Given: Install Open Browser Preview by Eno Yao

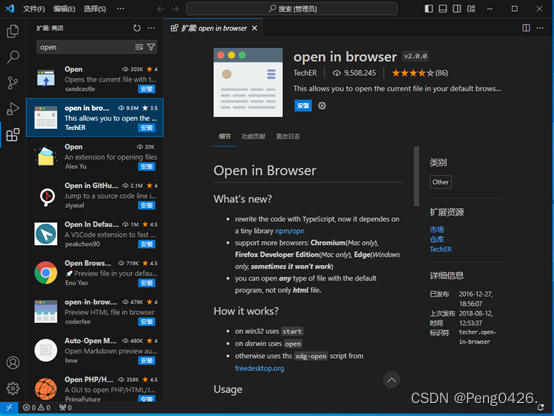Looking at the screenshot, I should 147,283.
